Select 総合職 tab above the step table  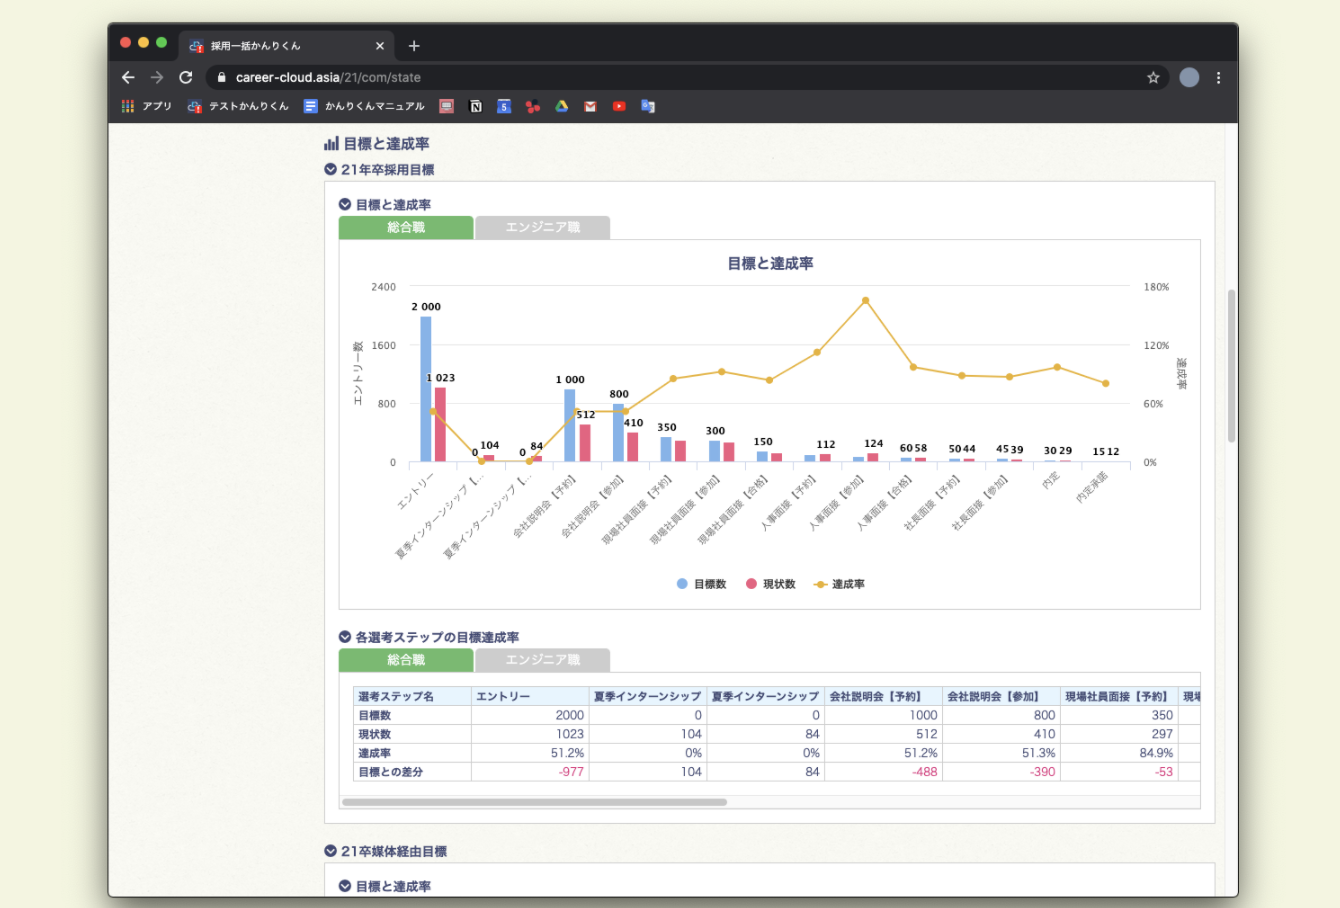pyautogui.click(x=406, y=660)
